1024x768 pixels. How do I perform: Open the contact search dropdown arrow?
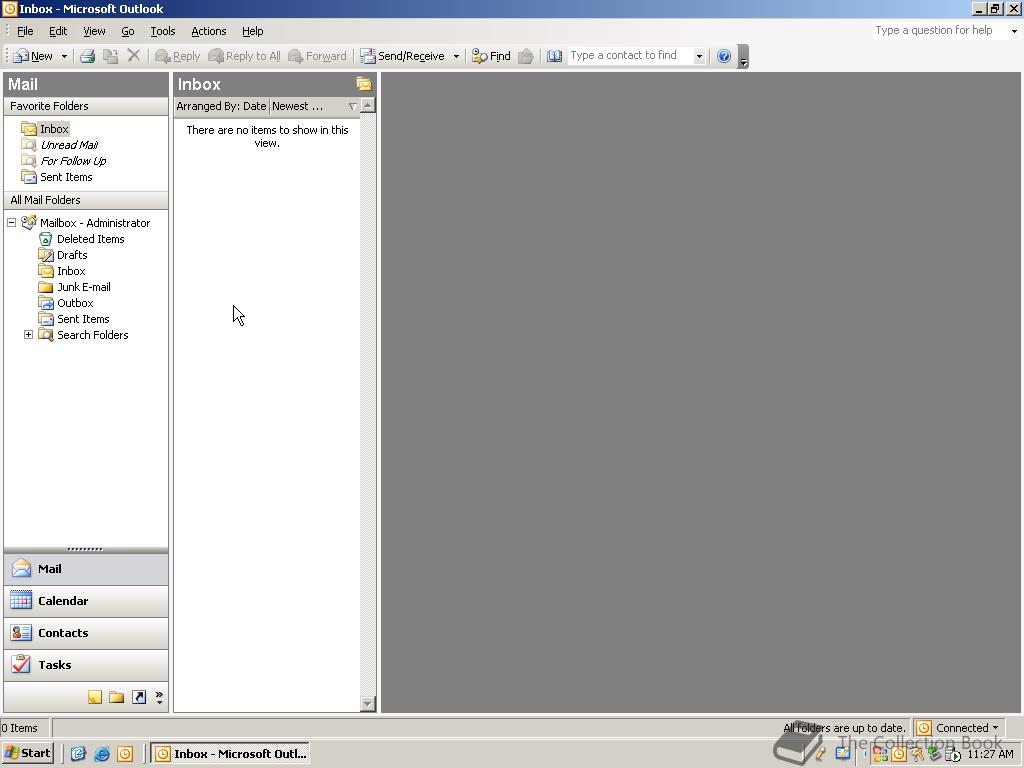(699, 56)
